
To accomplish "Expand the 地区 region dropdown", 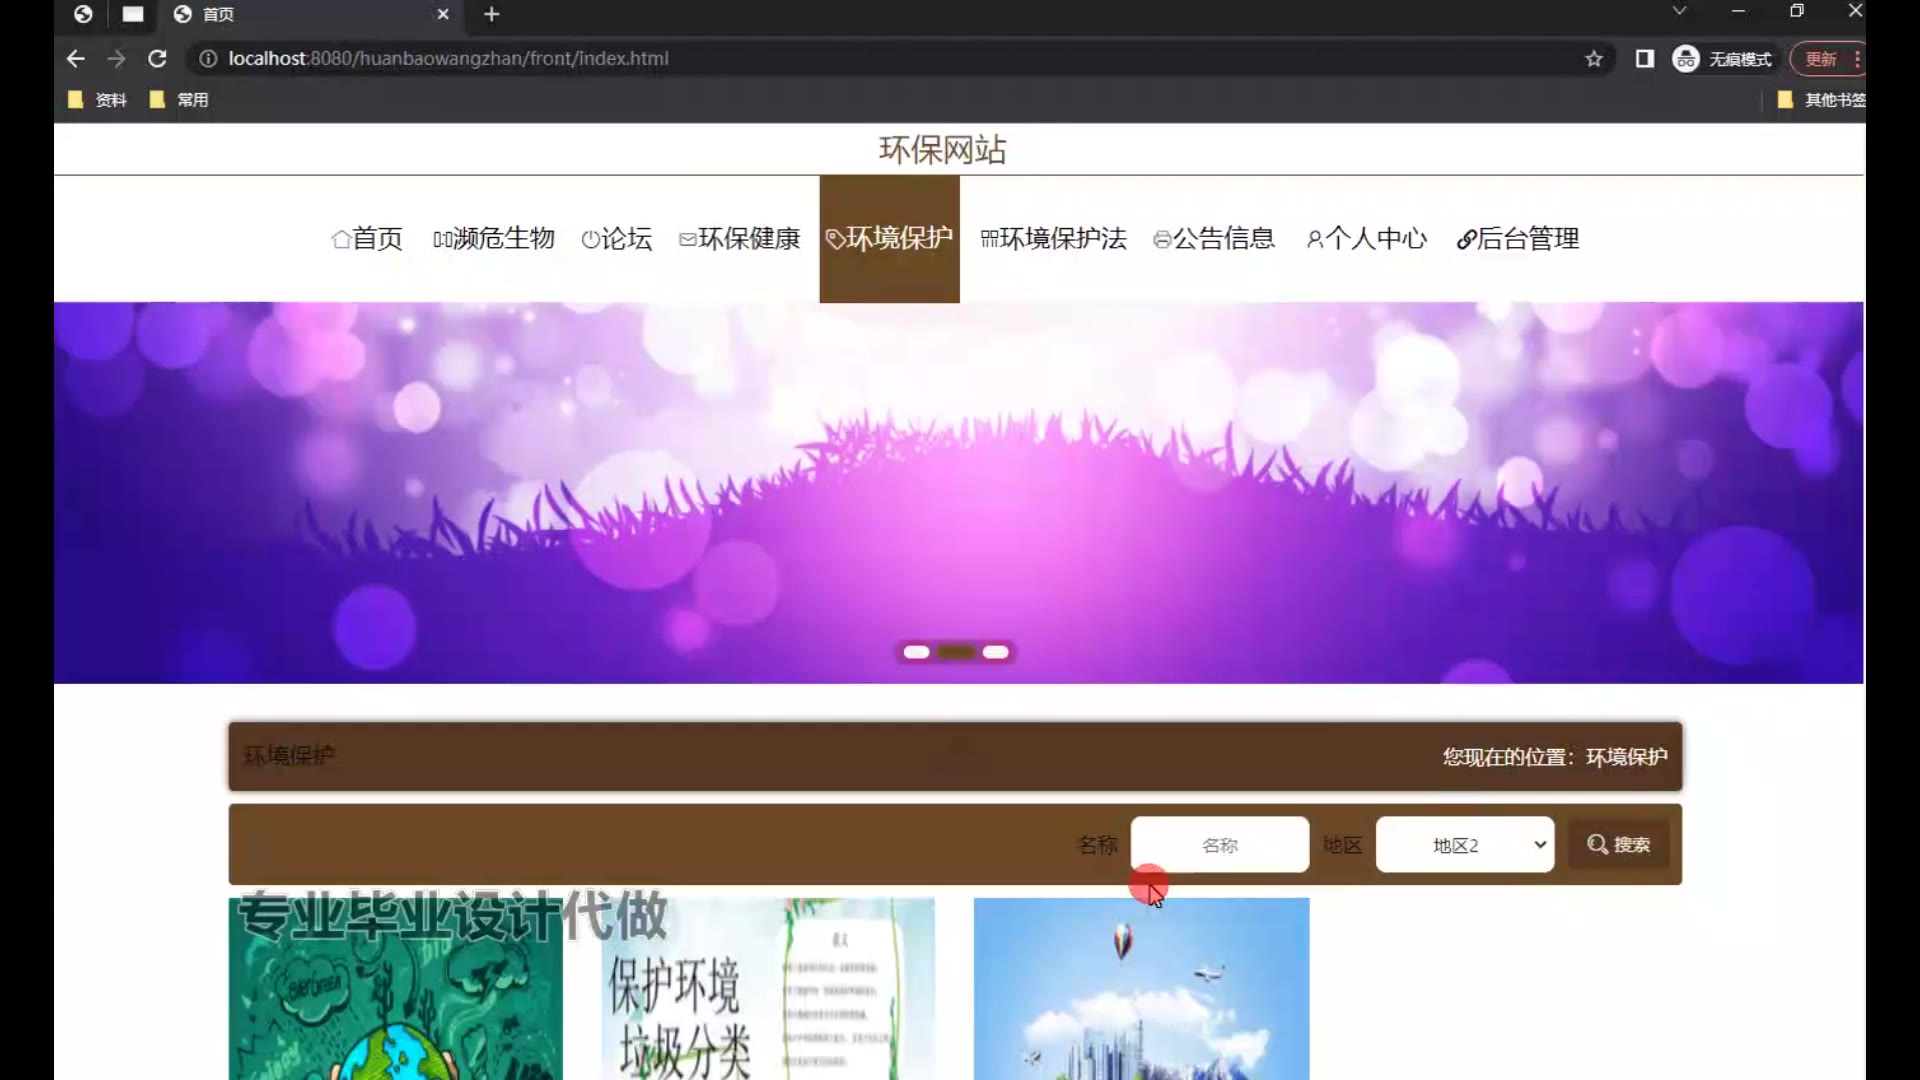I will pyautogui.click(x=1464, y=845).
